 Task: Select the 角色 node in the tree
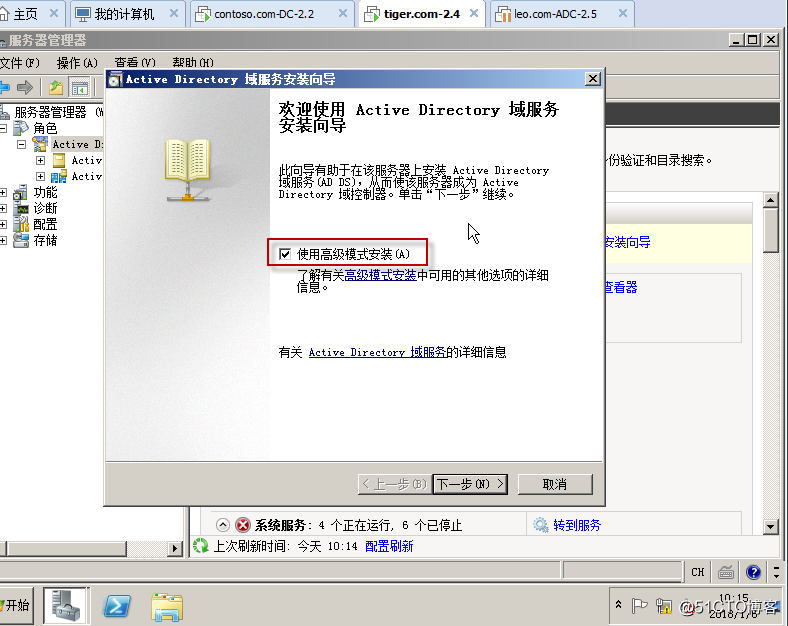click(x=45, y=128)
